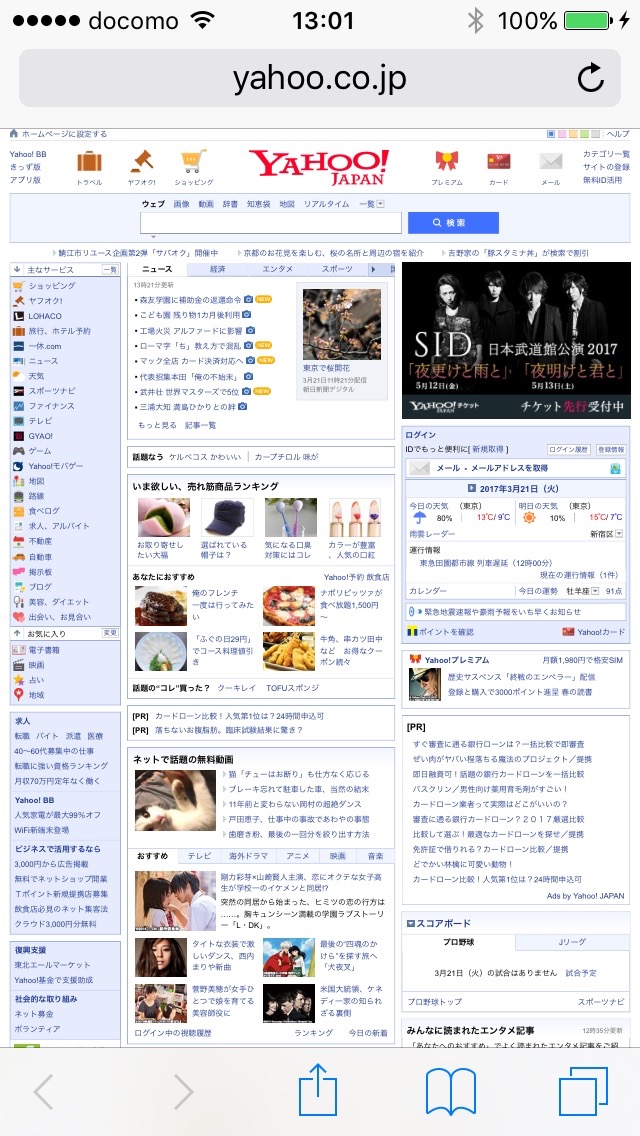This screenshot has height=1136, width=640.
Task: Collapse the 主なサービス section arrow
Action: 18,270
